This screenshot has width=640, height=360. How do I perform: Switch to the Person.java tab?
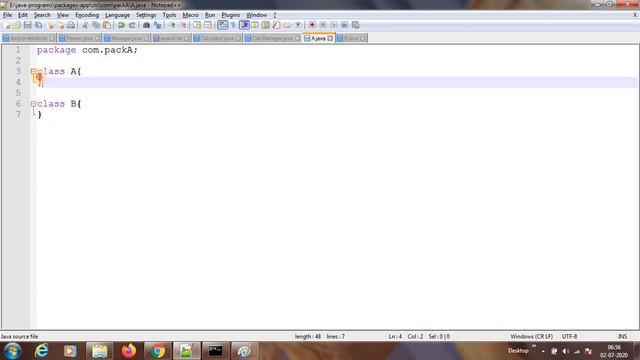click(79, 38)
